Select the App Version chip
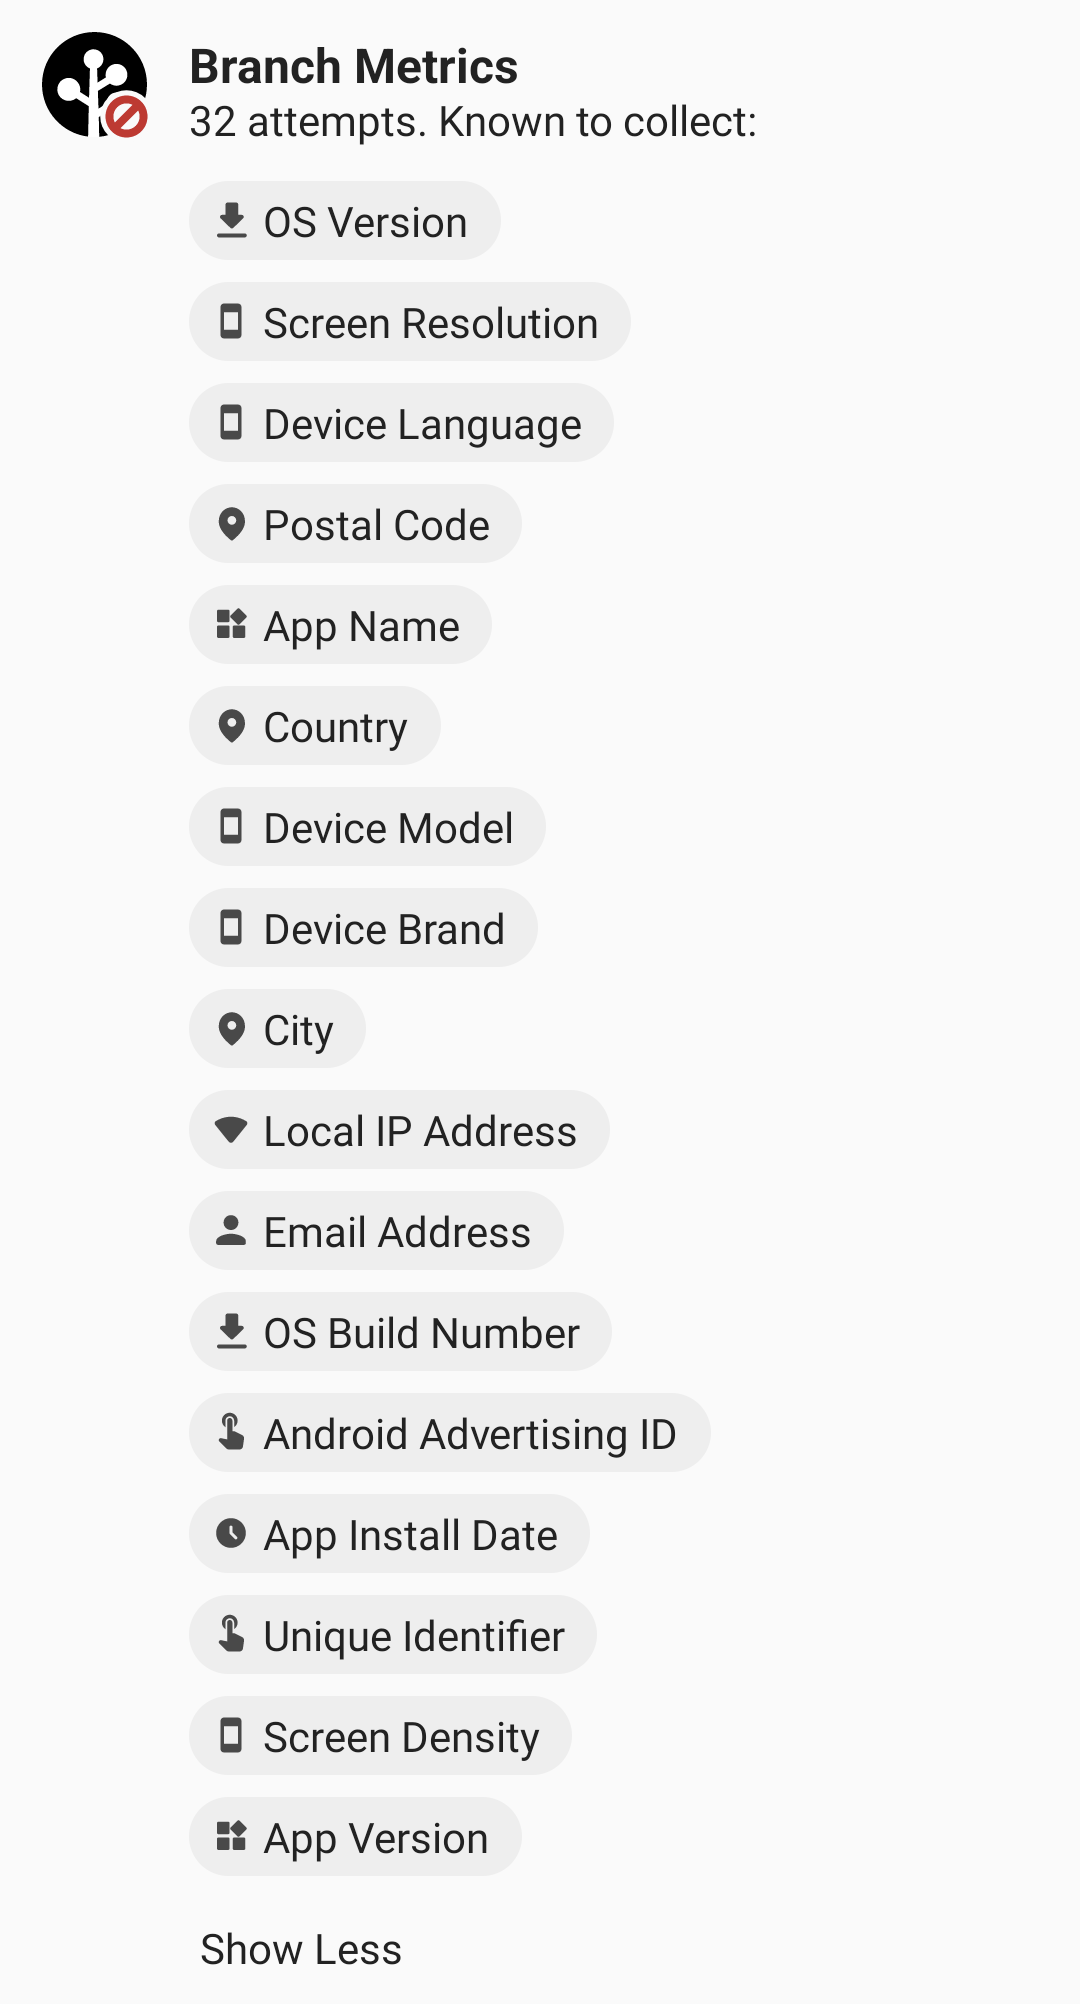 click(355, 1837)
